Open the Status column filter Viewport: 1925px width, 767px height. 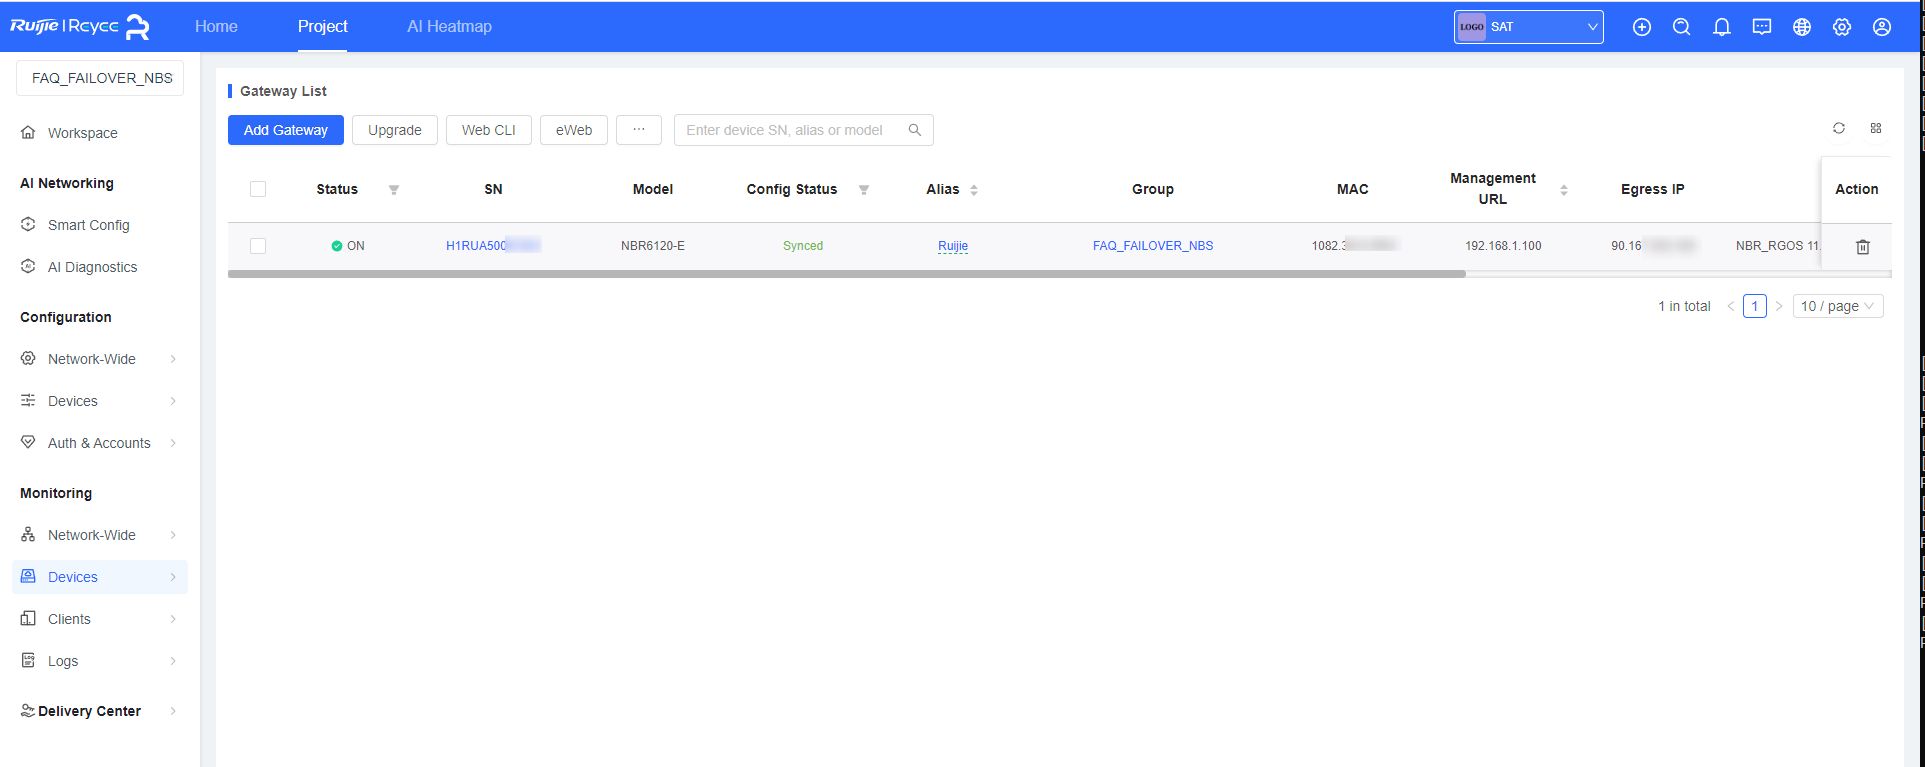coord(394,190)
